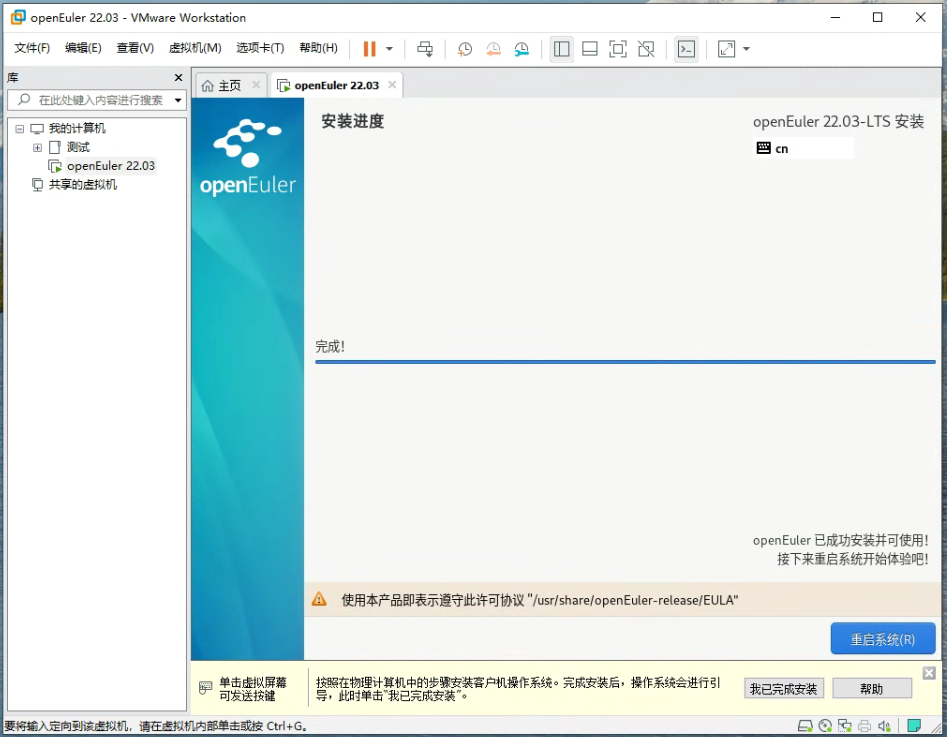Take a snapshot of this virtual machine
The height and width of the screenshot is (737, 947).
464,49
